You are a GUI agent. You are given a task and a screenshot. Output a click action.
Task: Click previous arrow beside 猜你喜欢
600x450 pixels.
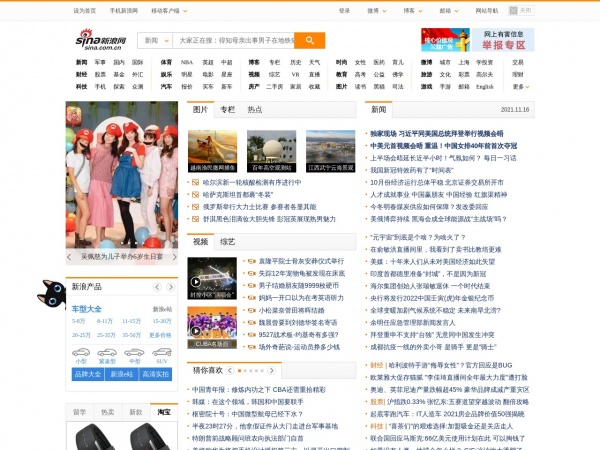coord(230,370)
